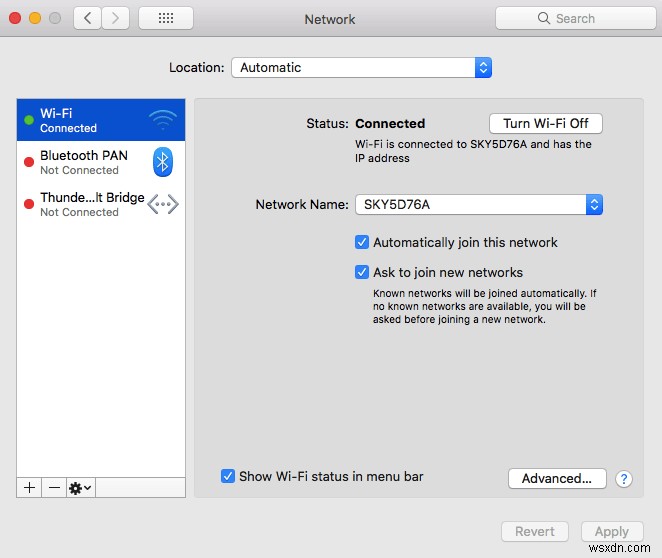Click the Apply button
Viewport: 662px width, 558px height.
click(x=612, y=531)
